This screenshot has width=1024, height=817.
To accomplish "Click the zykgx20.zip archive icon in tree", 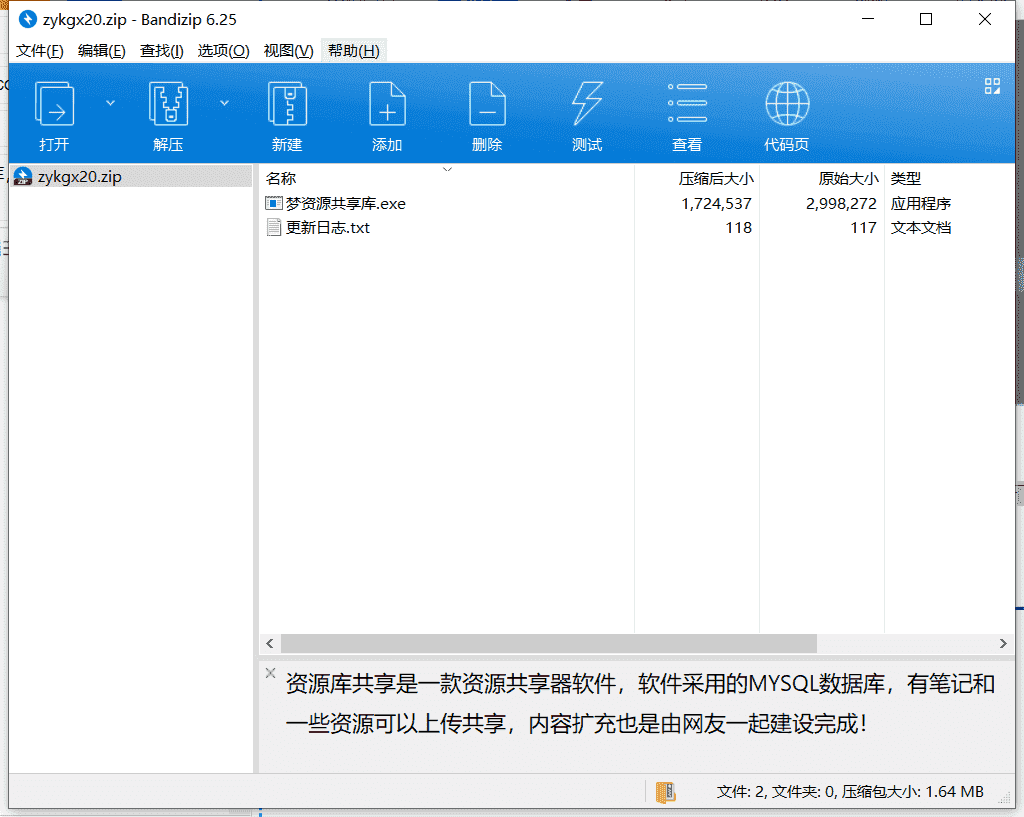I will (x=23, y=176).
